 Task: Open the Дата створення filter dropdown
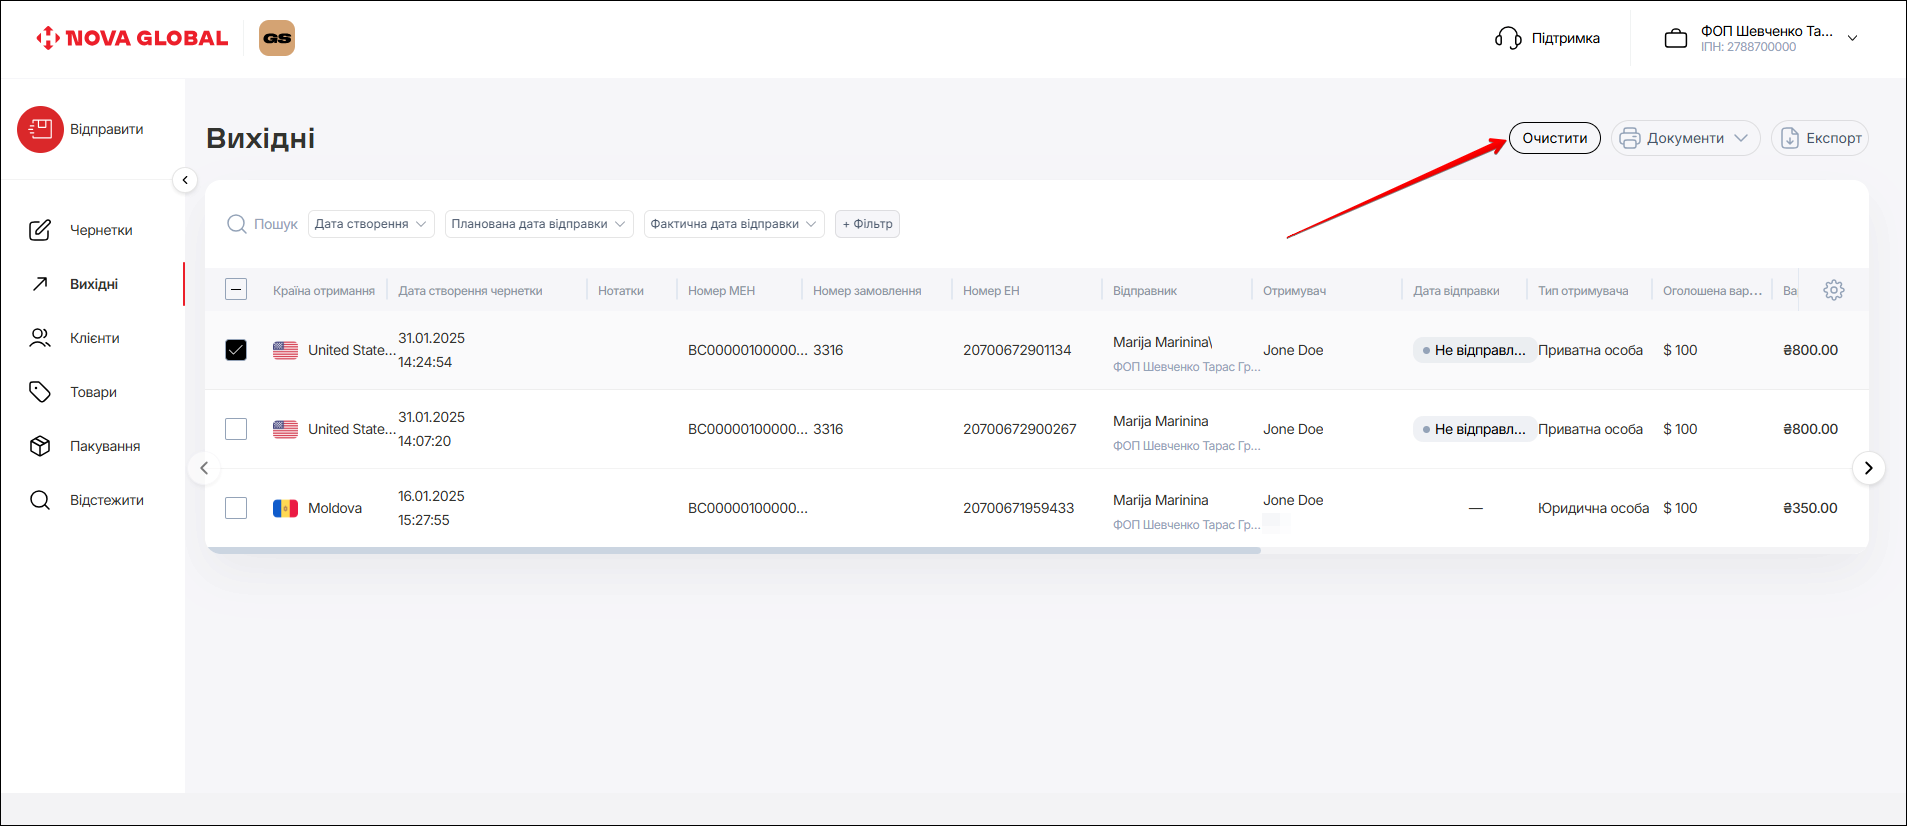pyautogui.click(x=370, y=224)
